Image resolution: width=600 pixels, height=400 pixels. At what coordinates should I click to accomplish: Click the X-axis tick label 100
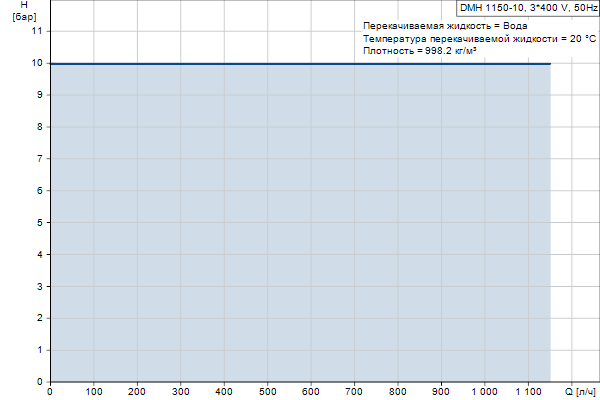tap(94, 391)
